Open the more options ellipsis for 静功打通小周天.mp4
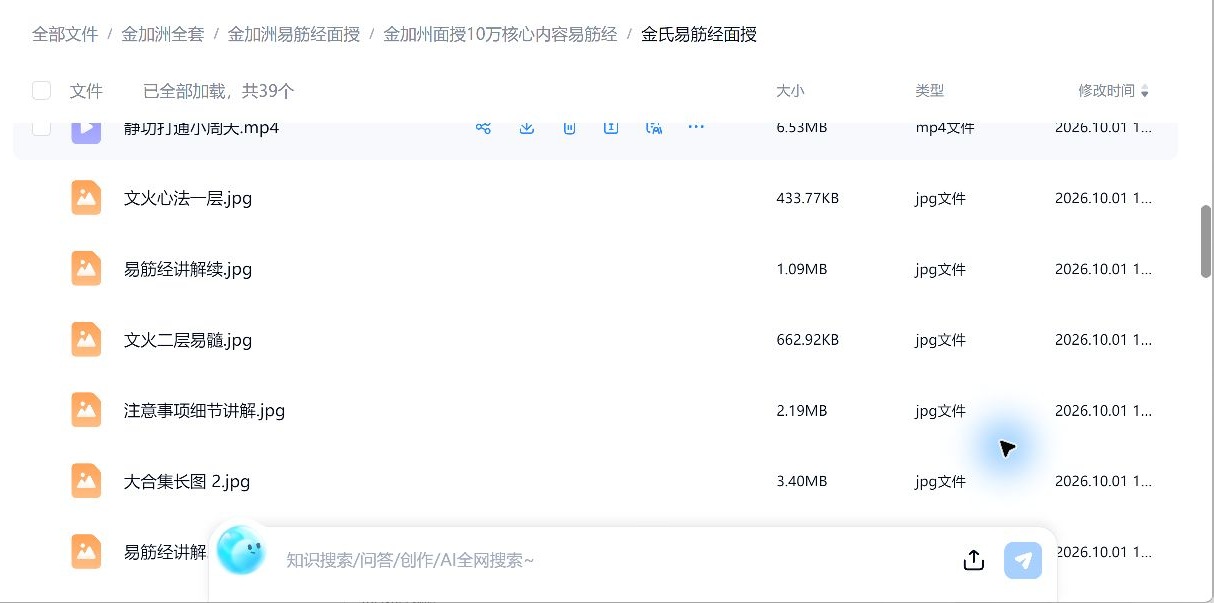 [696, 128]
